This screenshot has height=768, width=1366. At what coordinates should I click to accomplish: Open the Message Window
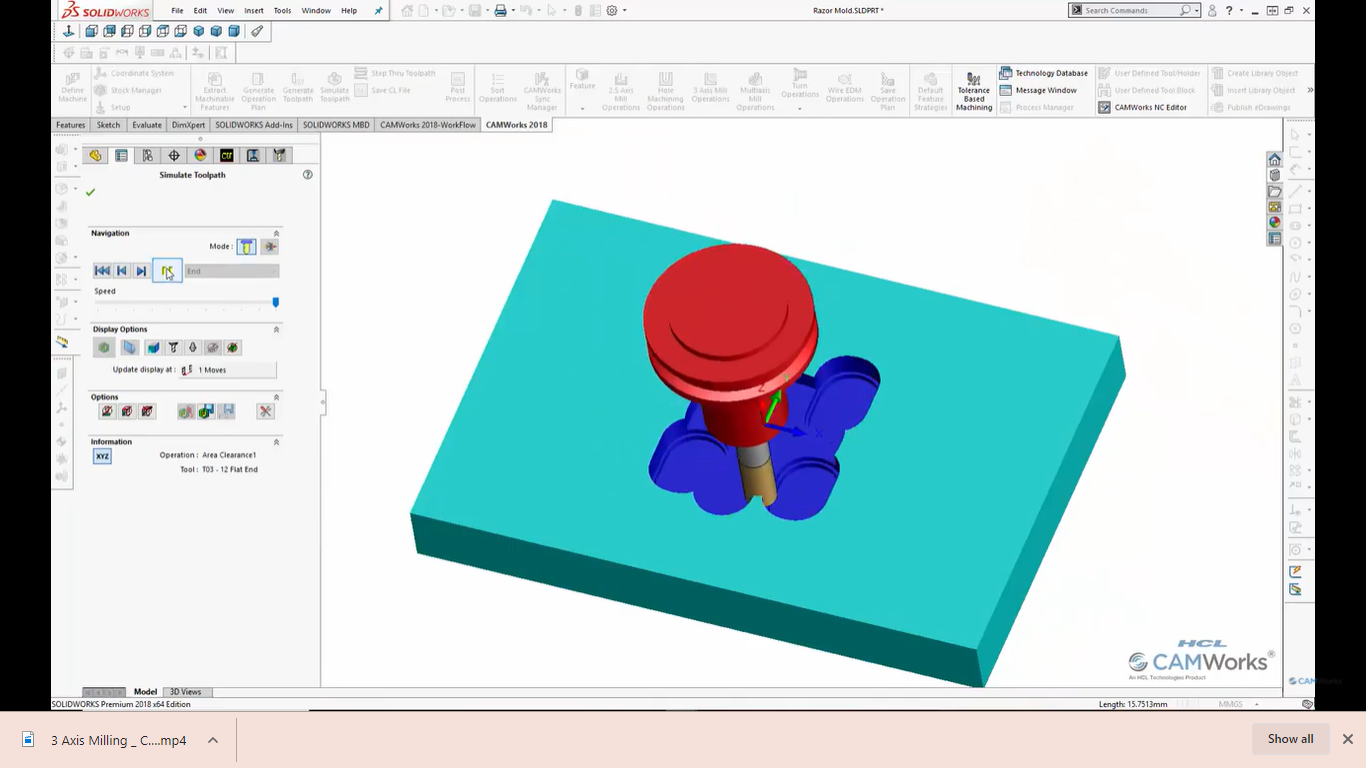[1037, 90]
